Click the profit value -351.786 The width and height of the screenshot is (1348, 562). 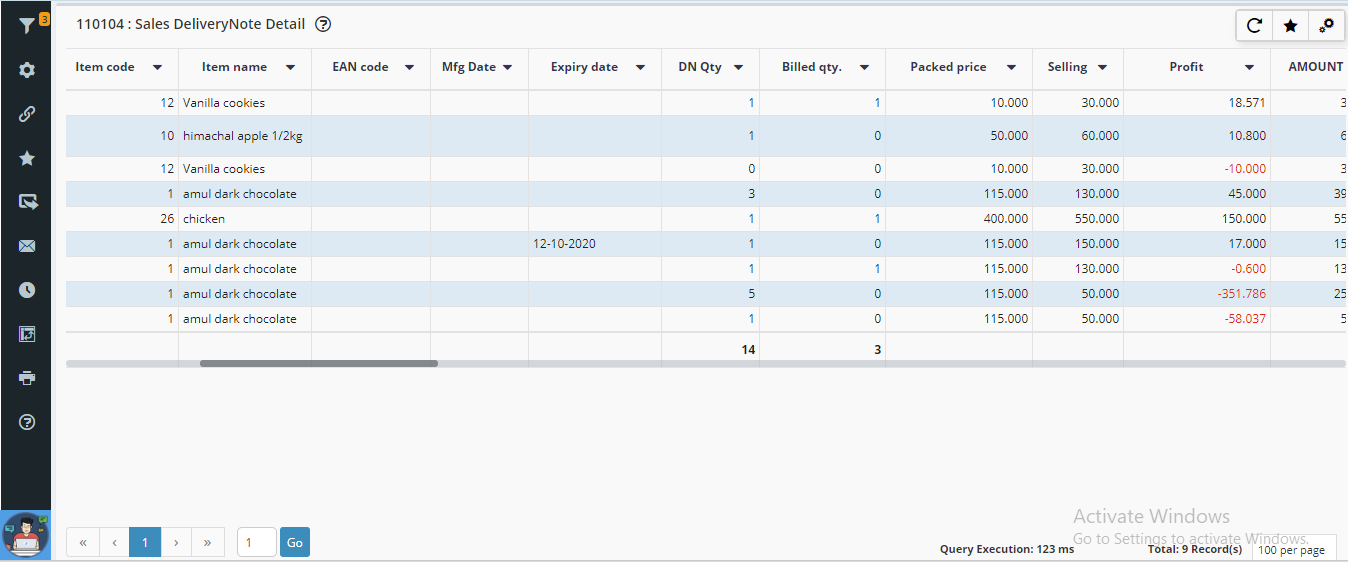coord(1241,294)
